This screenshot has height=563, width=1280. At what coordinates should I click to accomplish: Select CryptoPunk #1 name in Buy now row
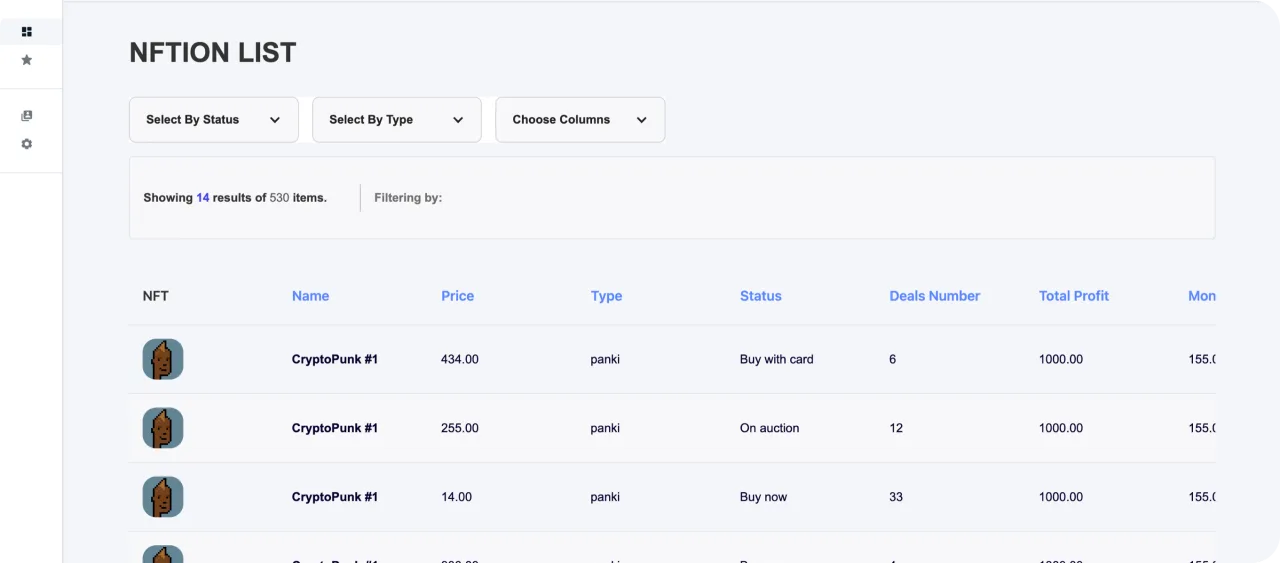335,497
